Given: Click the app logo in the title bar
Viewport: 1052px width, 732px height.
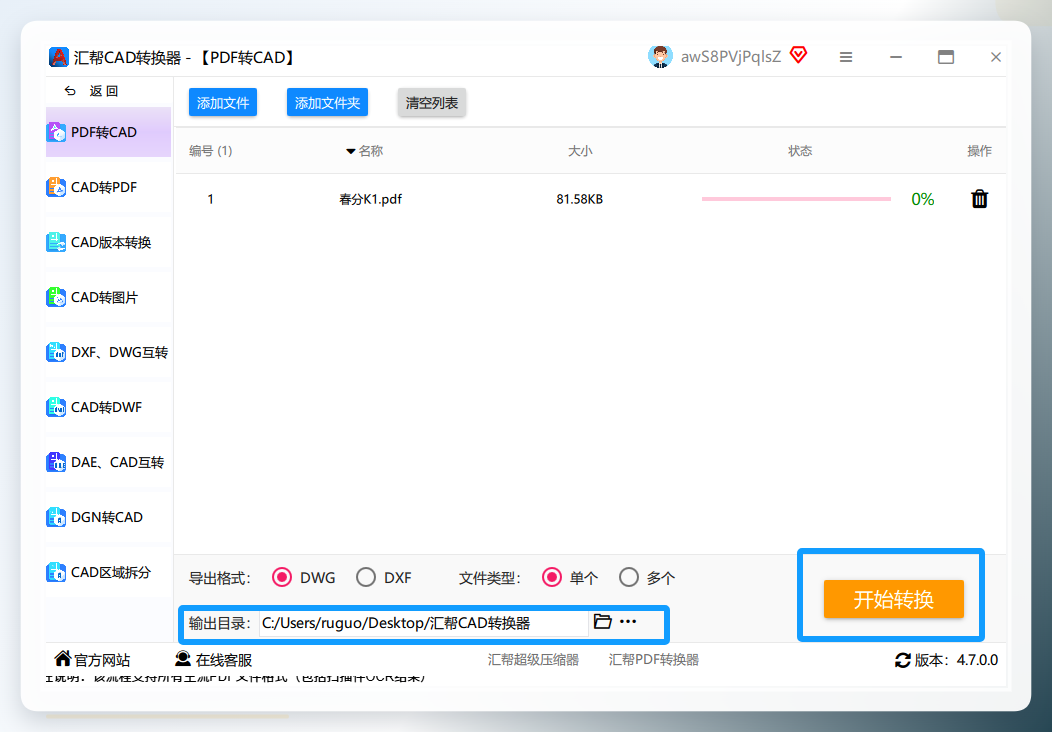Looking at the screenshot, I should click(x=59, y=57).
